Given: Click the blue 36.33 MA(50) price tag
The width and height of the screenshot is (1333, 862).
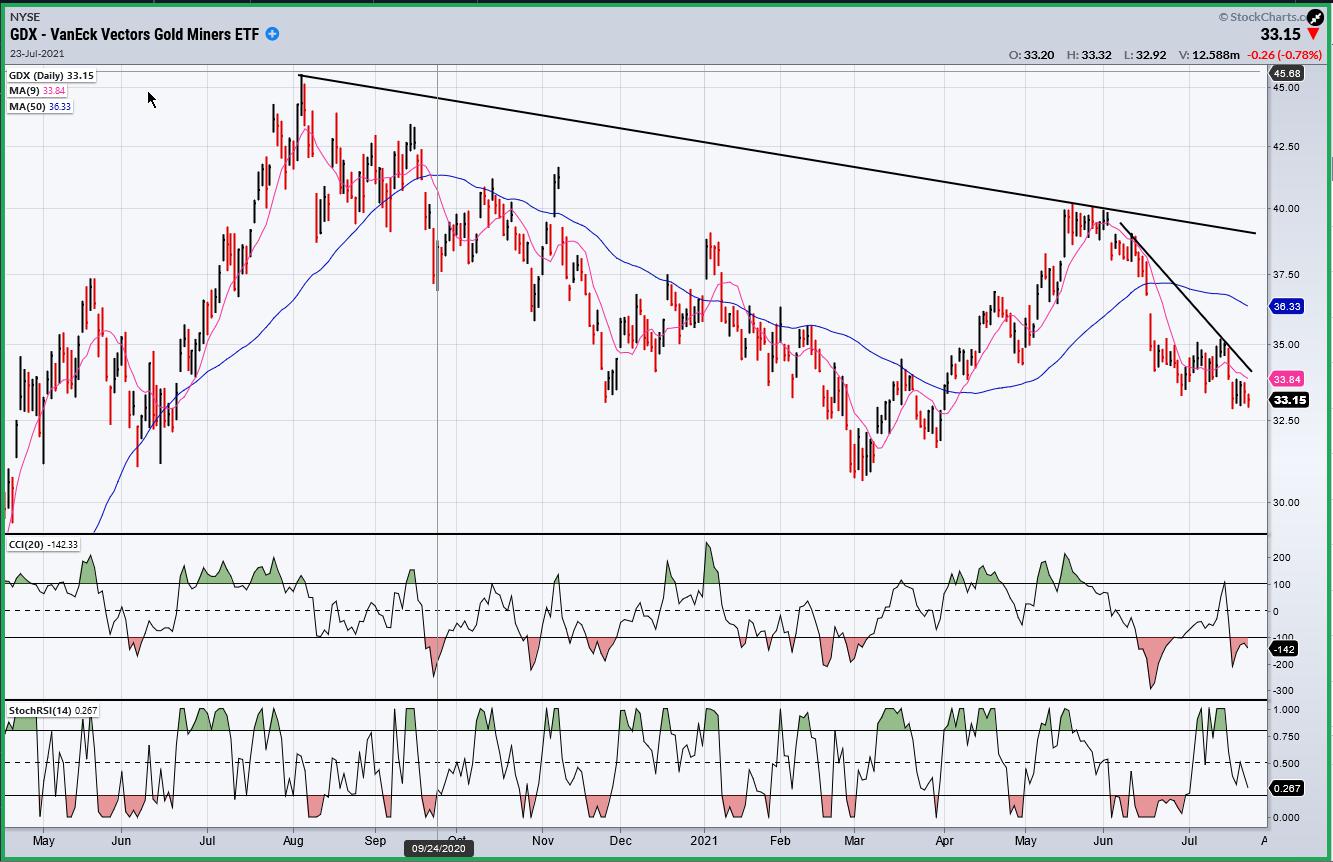Looking at the screenshot, I should pyautogui.click(x=1286, y=307).
